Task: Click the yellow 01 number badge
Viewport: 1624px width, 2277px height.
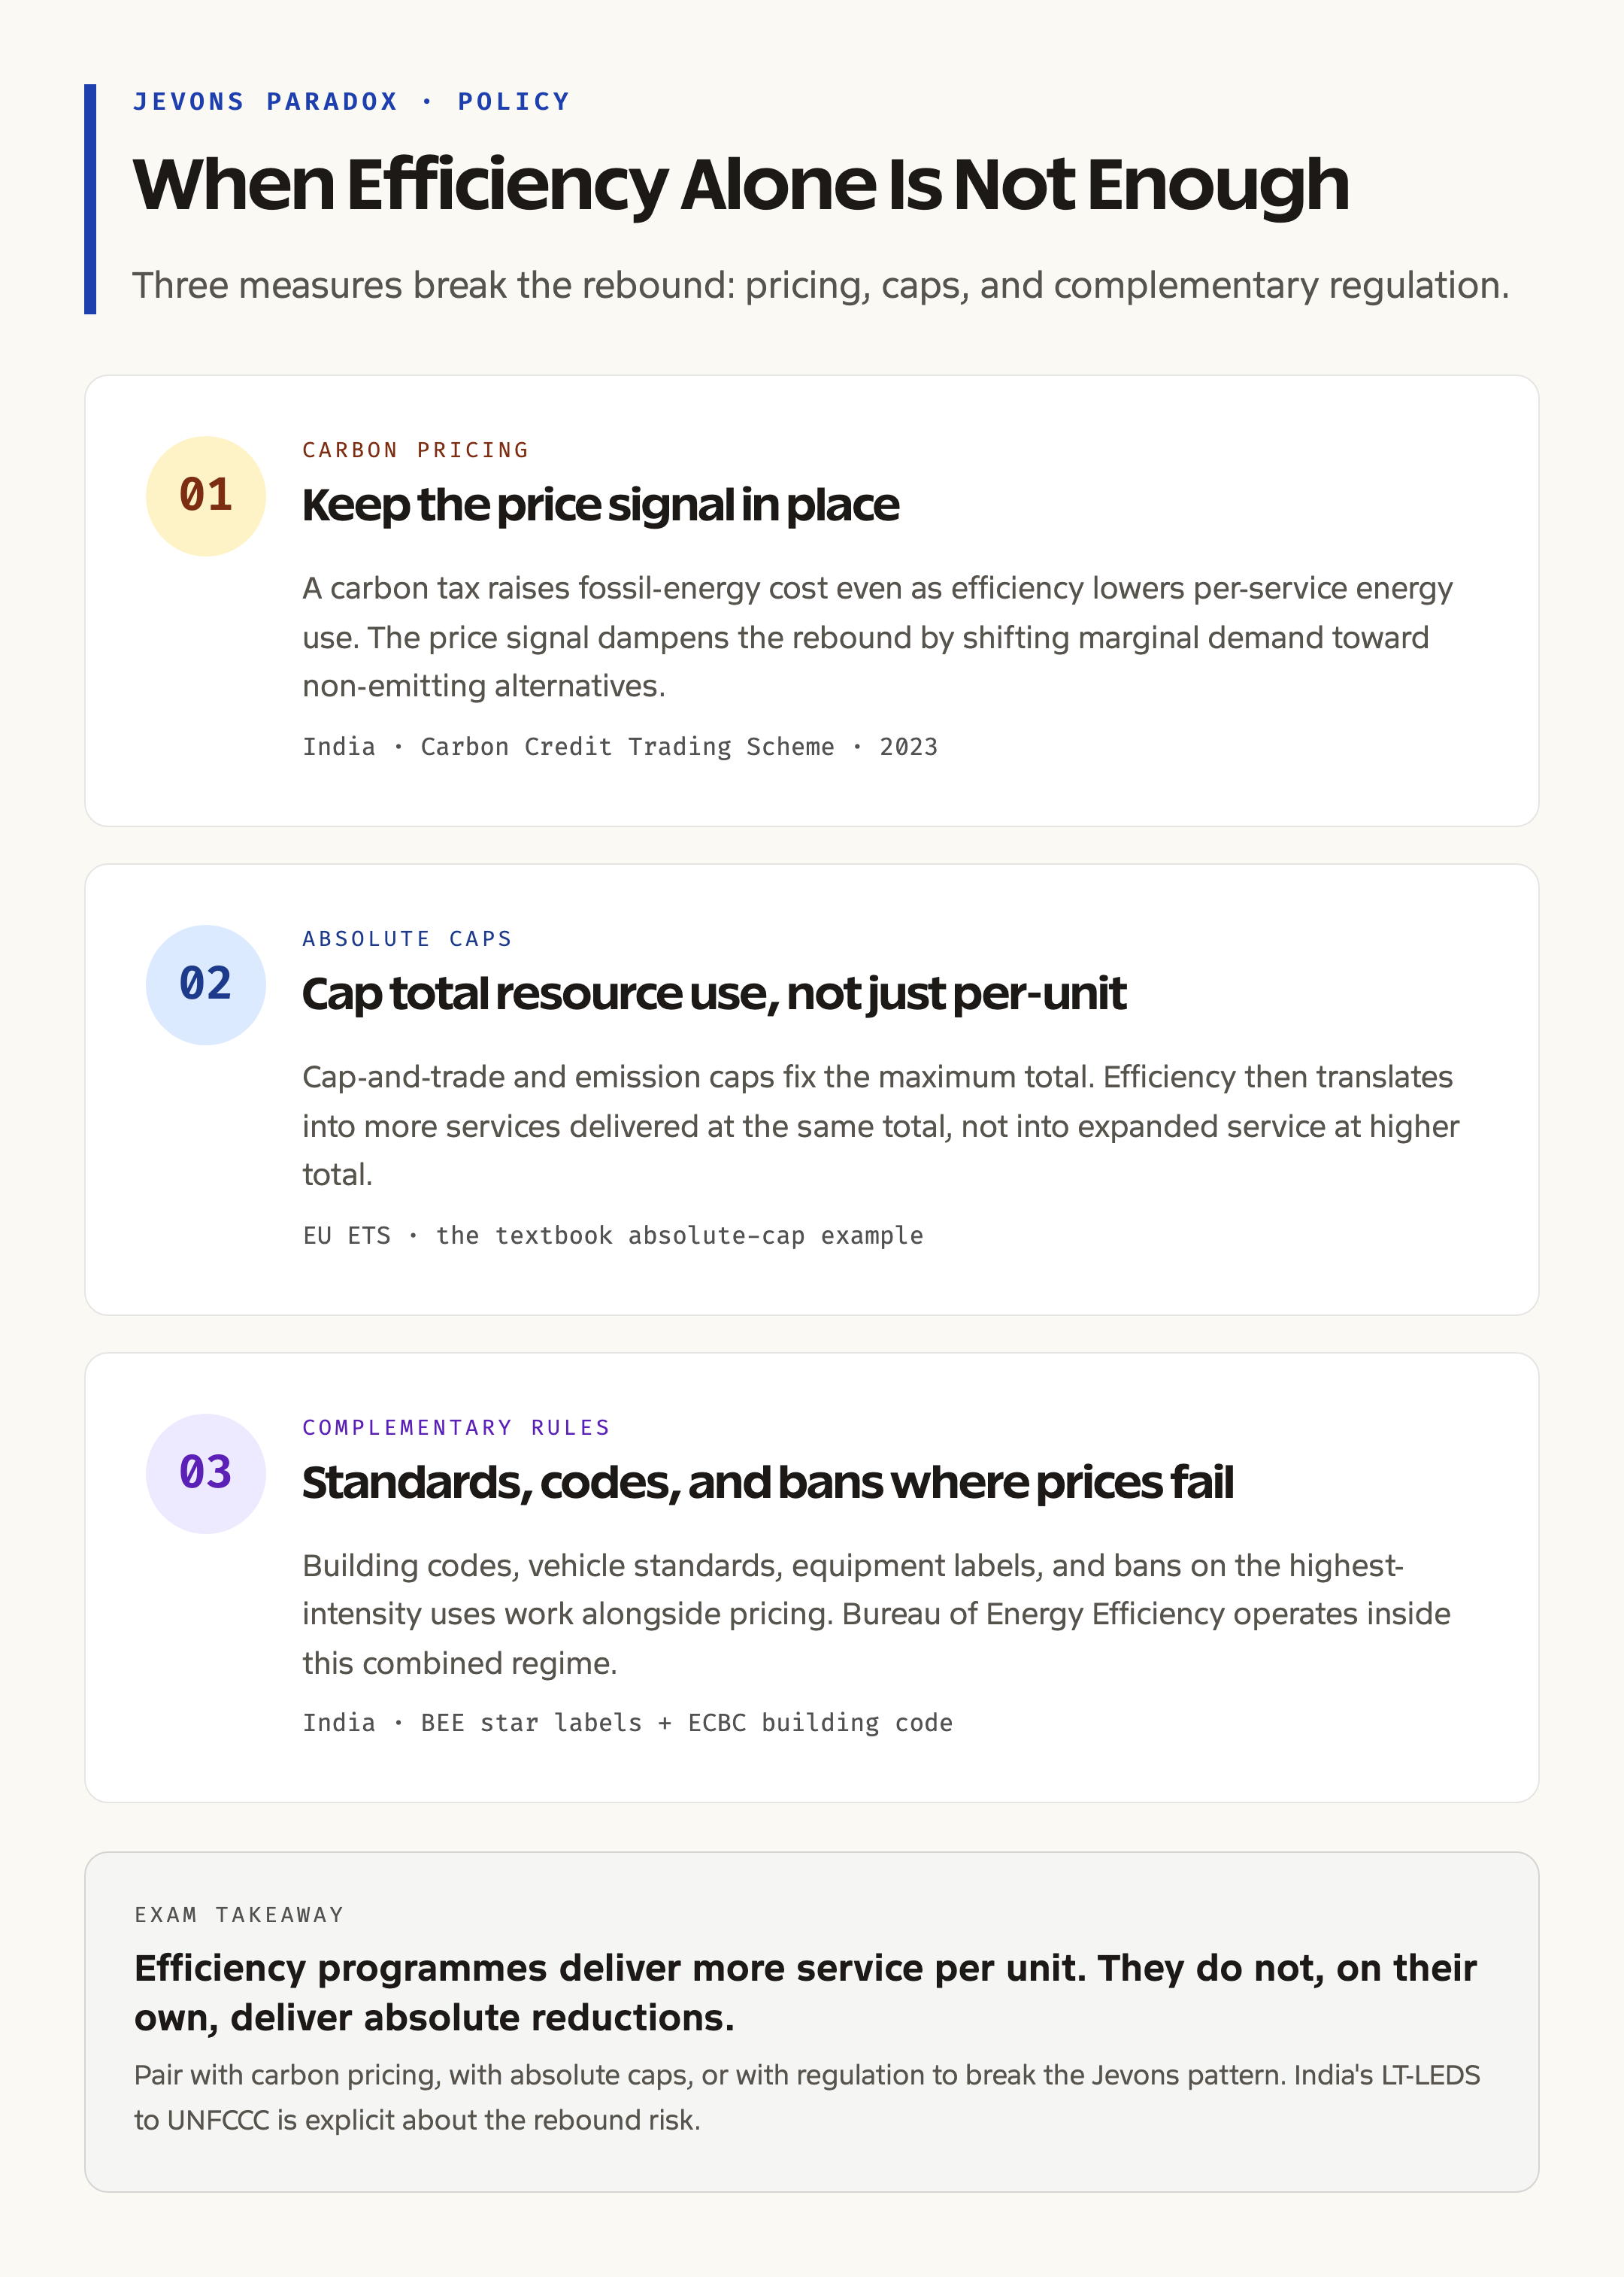Action: pos(206,496)
